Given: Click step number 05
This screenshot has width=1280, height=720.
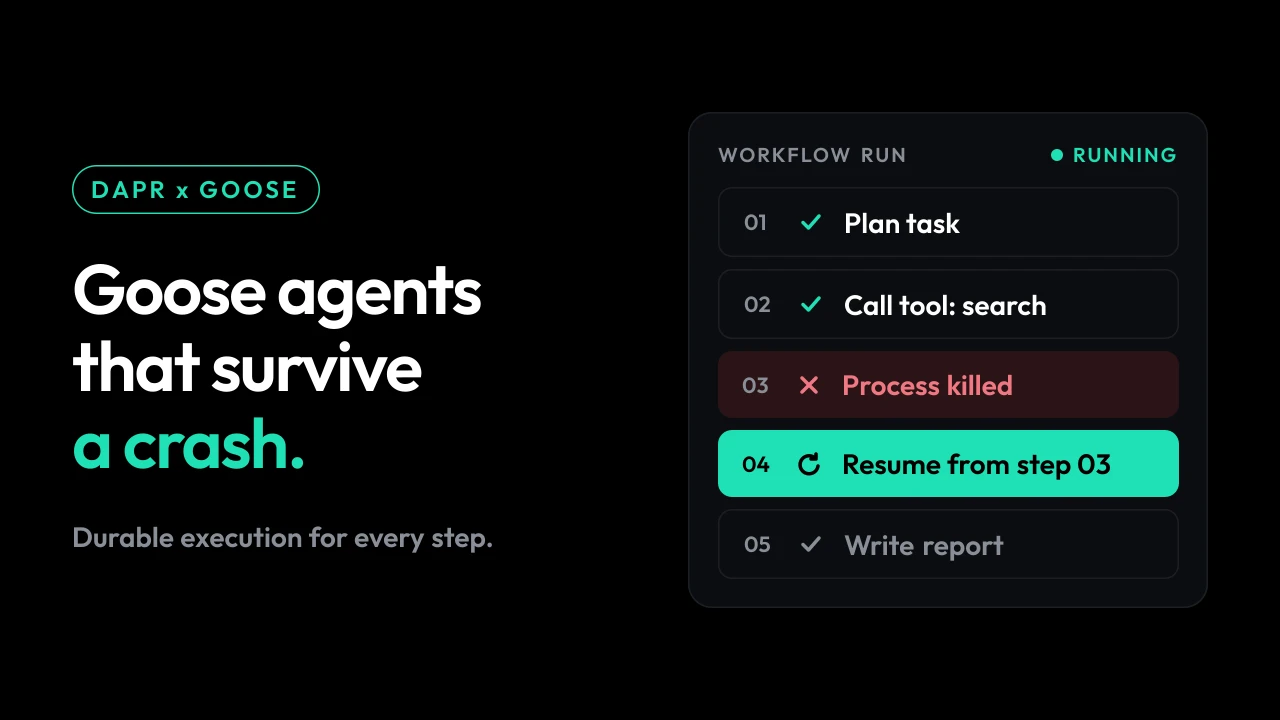Looking at the screenshot, I should [757, 545].
